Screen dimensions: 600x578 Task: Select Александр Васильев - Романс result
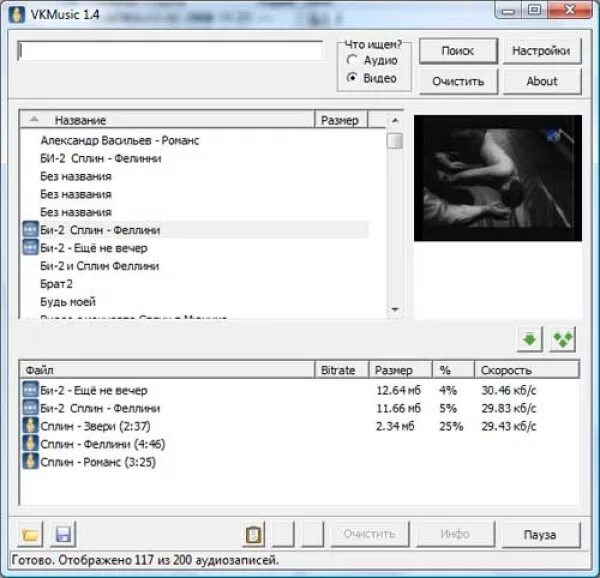[120, 140]
